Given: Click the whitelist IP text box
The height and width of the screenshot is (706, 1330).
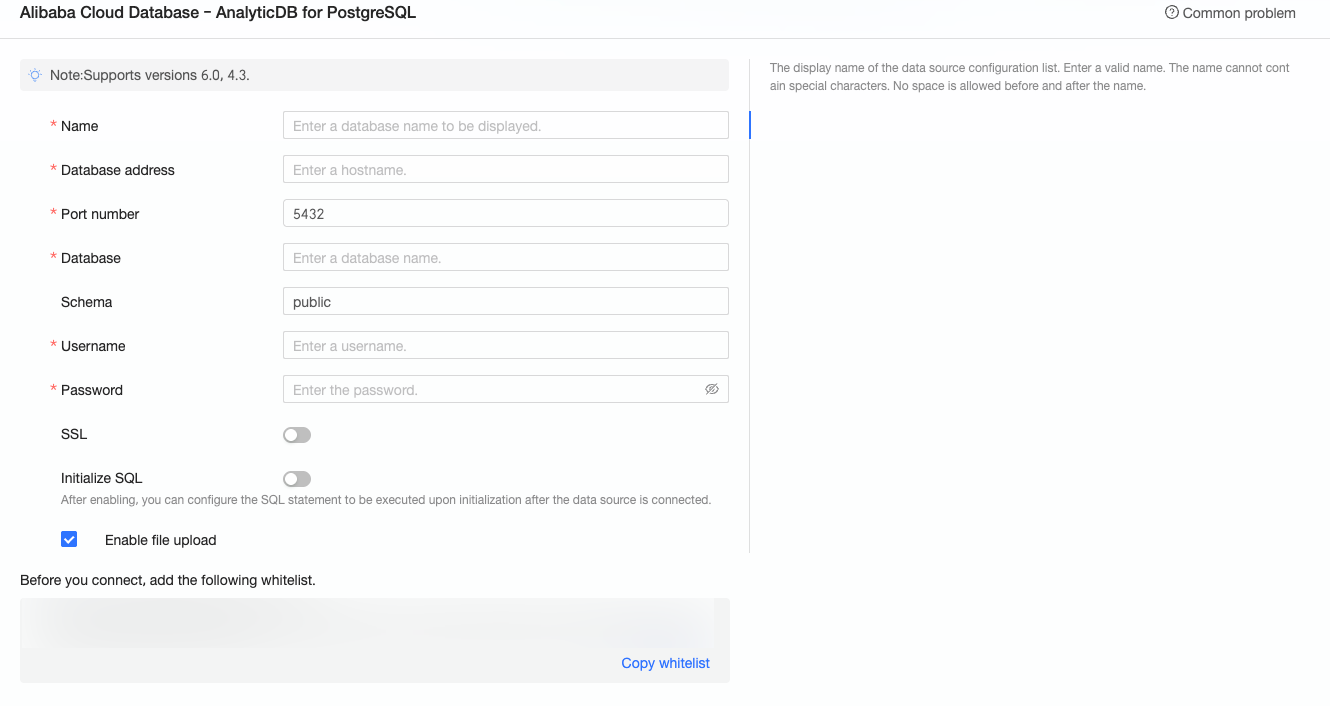Looking at the screenshot, I should [x=370, y=625].
